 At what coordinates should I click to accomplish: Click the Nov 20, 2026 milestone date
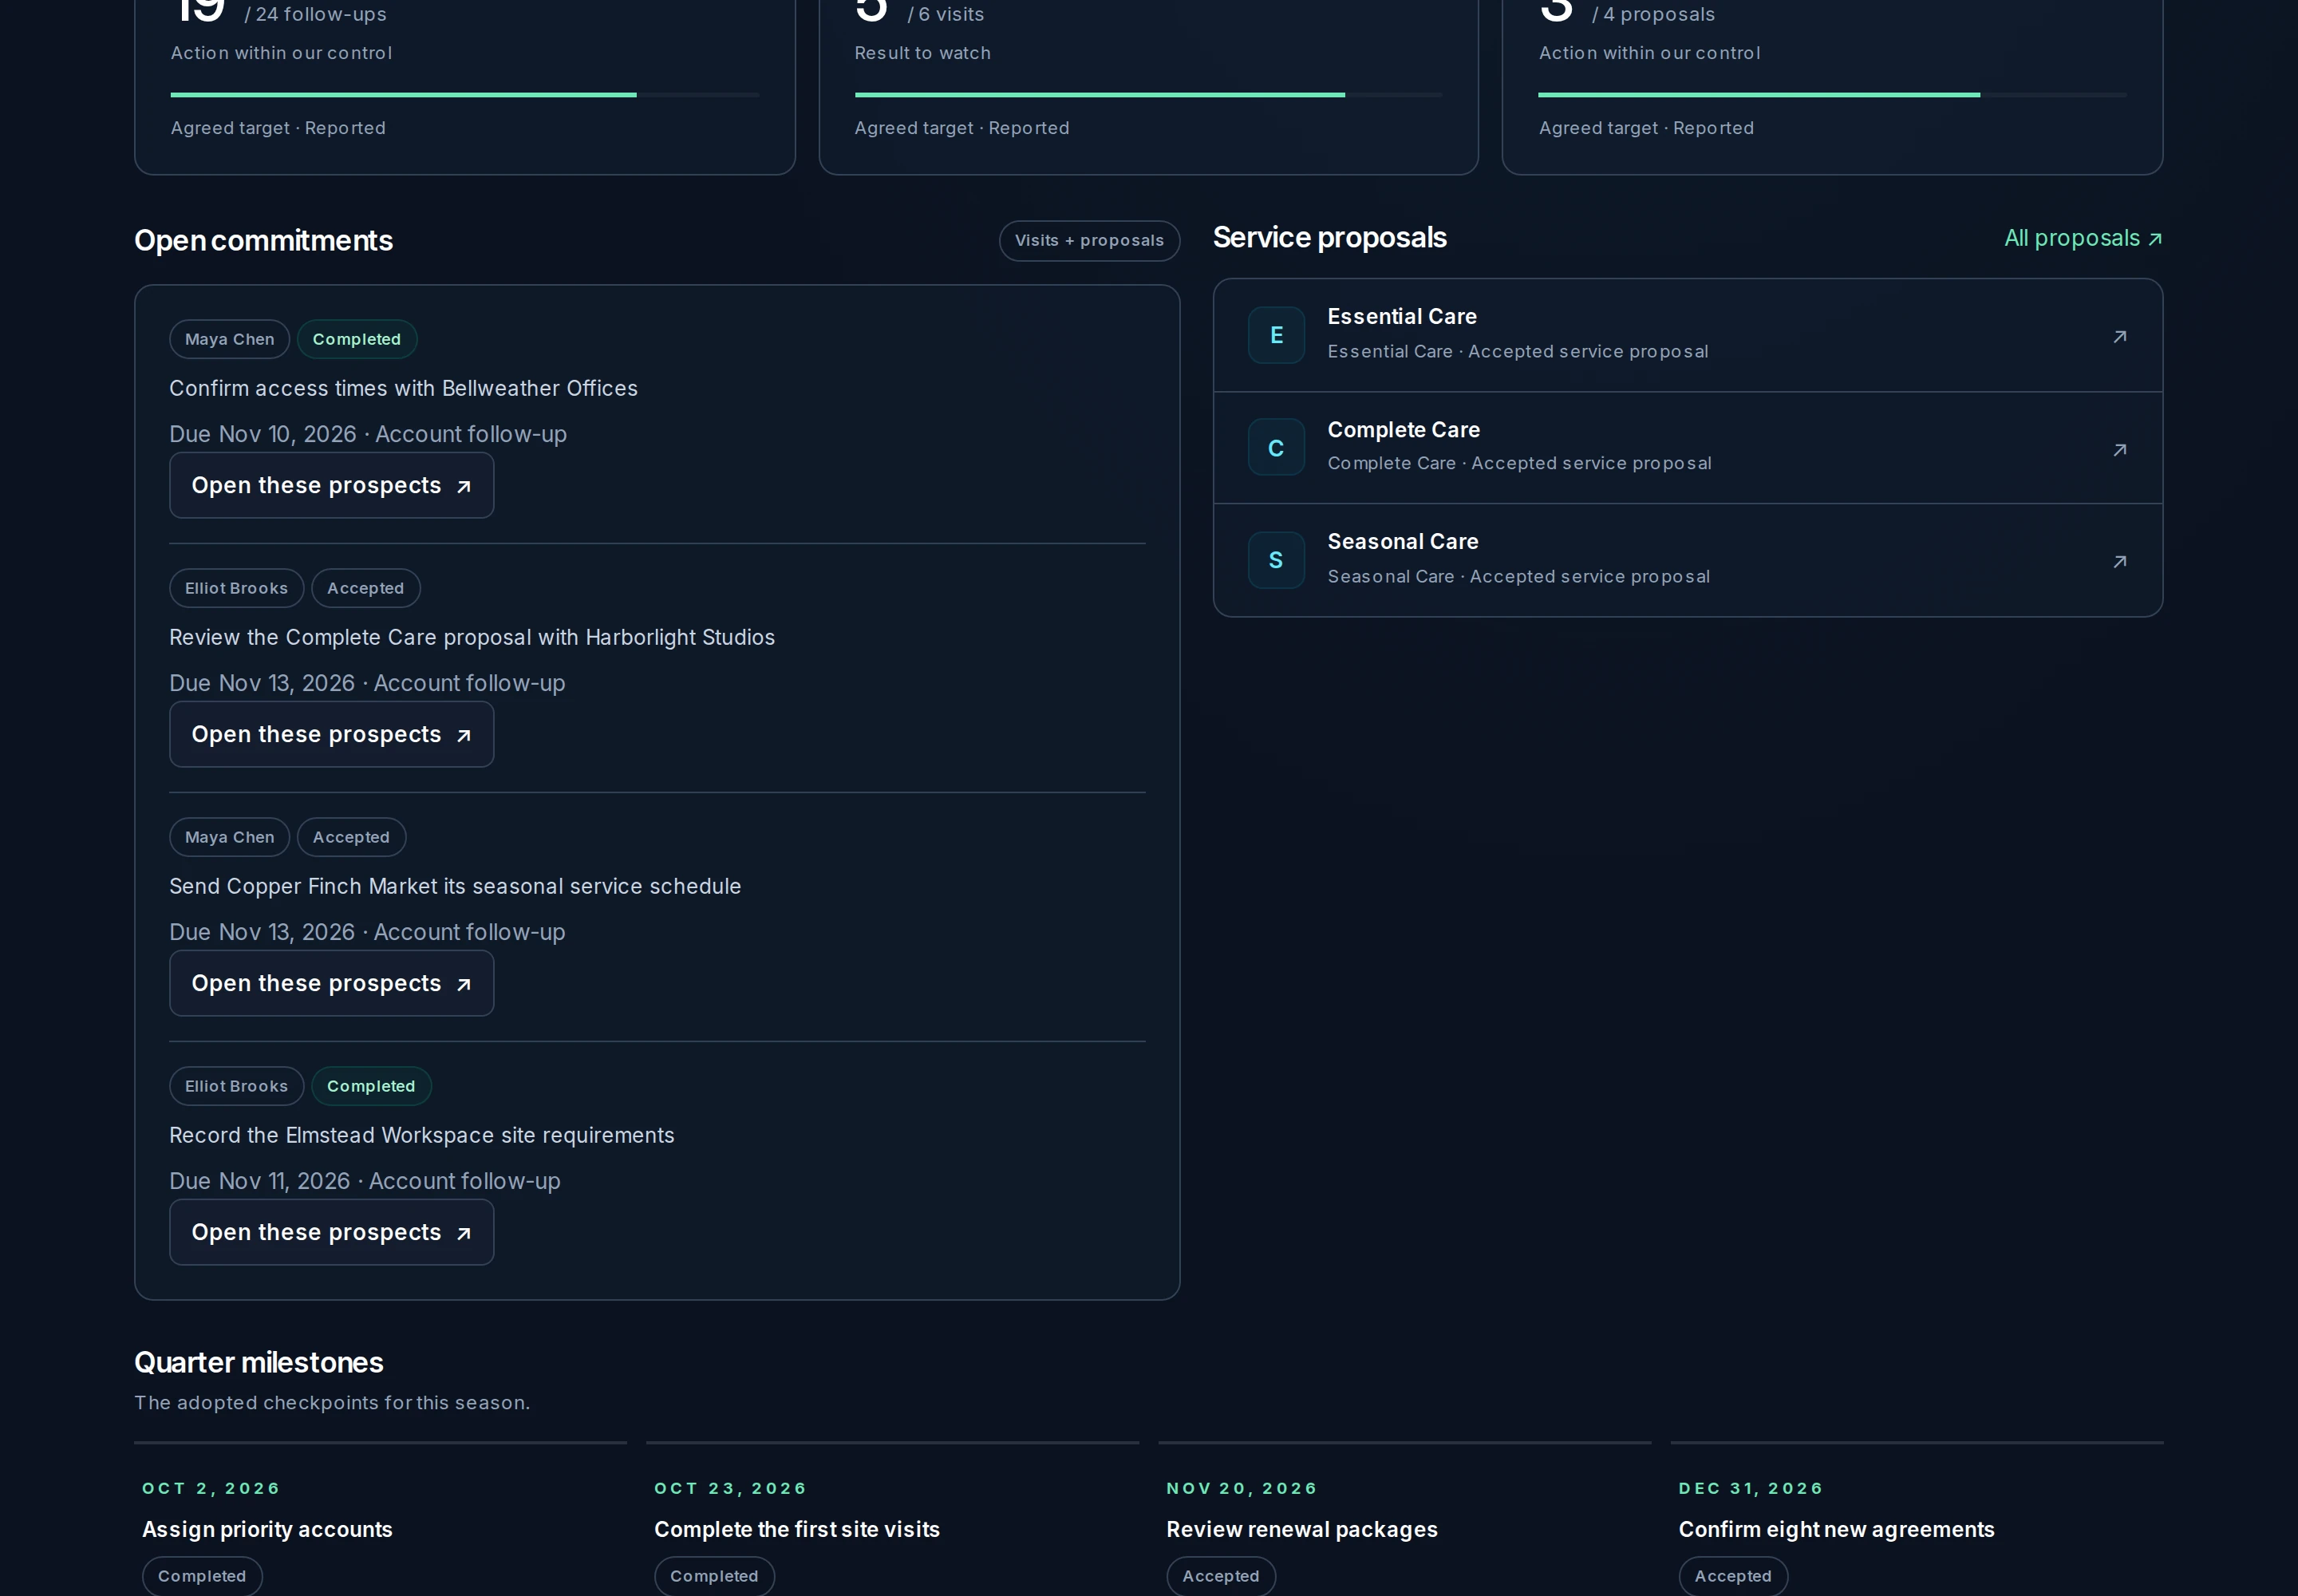click(1241, 1488)
